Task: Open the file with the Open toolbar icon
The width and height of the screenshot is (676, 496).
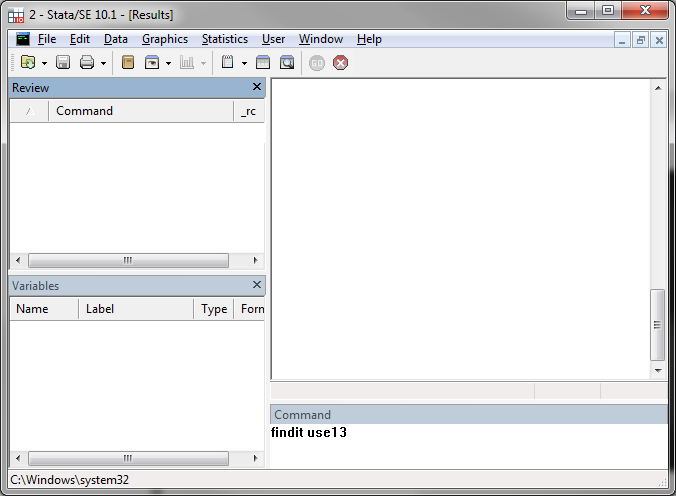Action: pyautogui.click(x=28, y=63)
